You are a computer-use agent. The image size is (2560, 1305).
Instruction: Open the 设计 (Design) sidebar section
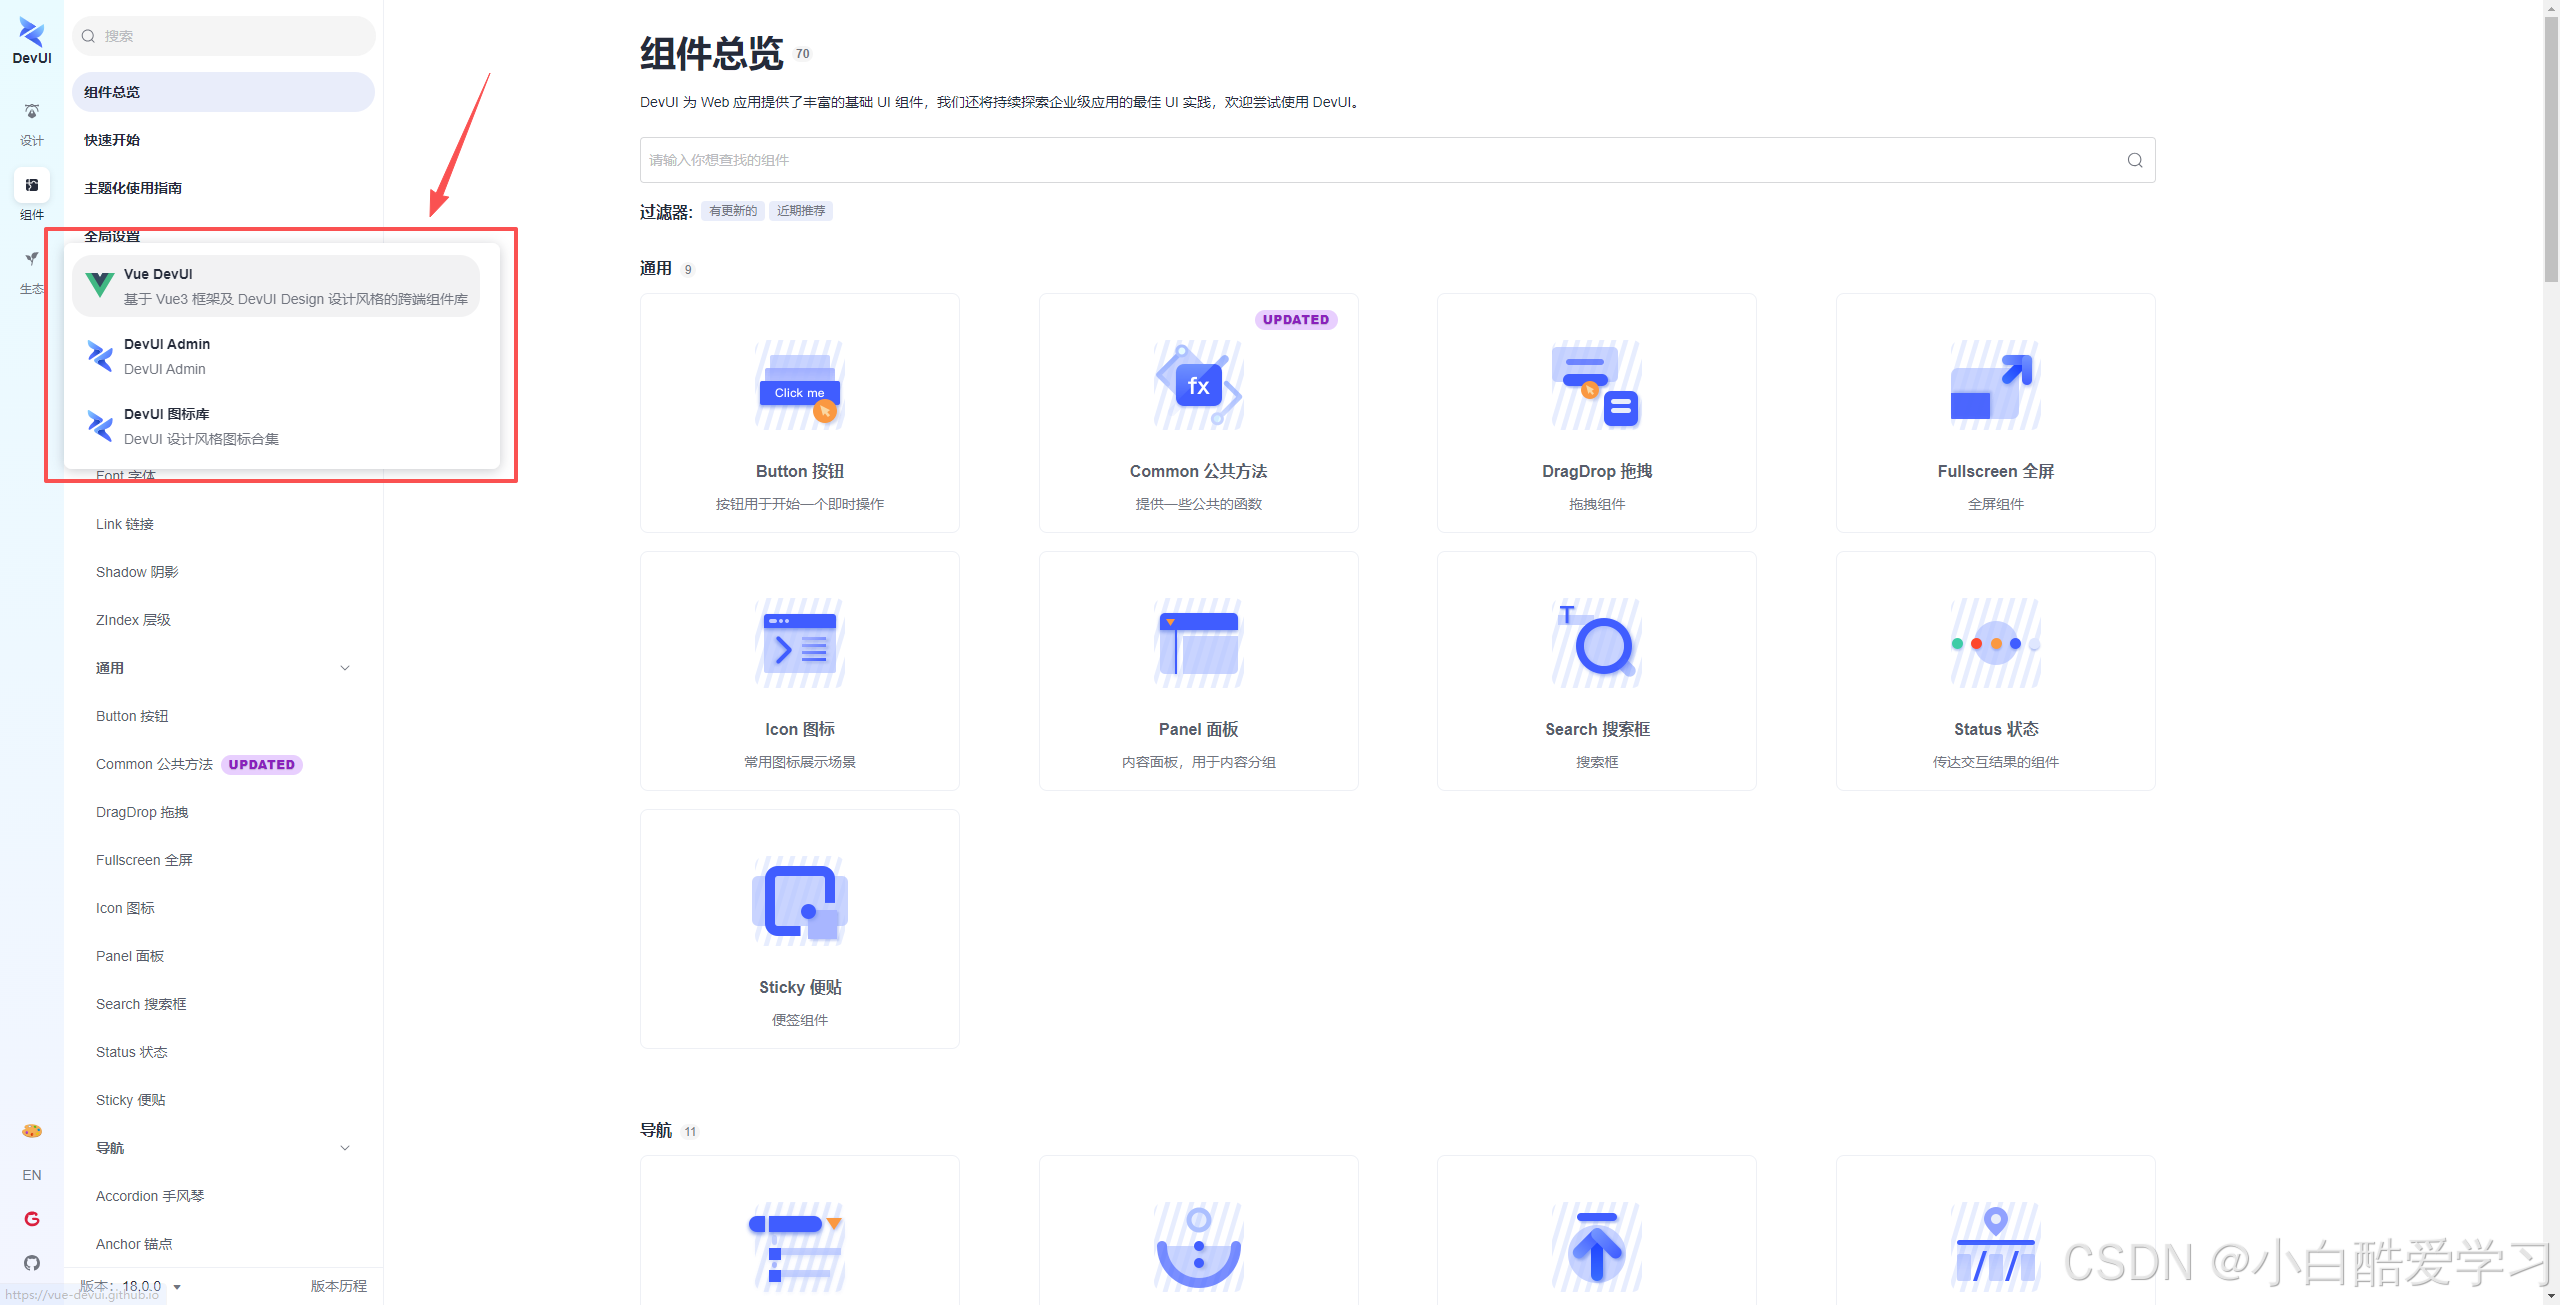click(x=31, y=123)
